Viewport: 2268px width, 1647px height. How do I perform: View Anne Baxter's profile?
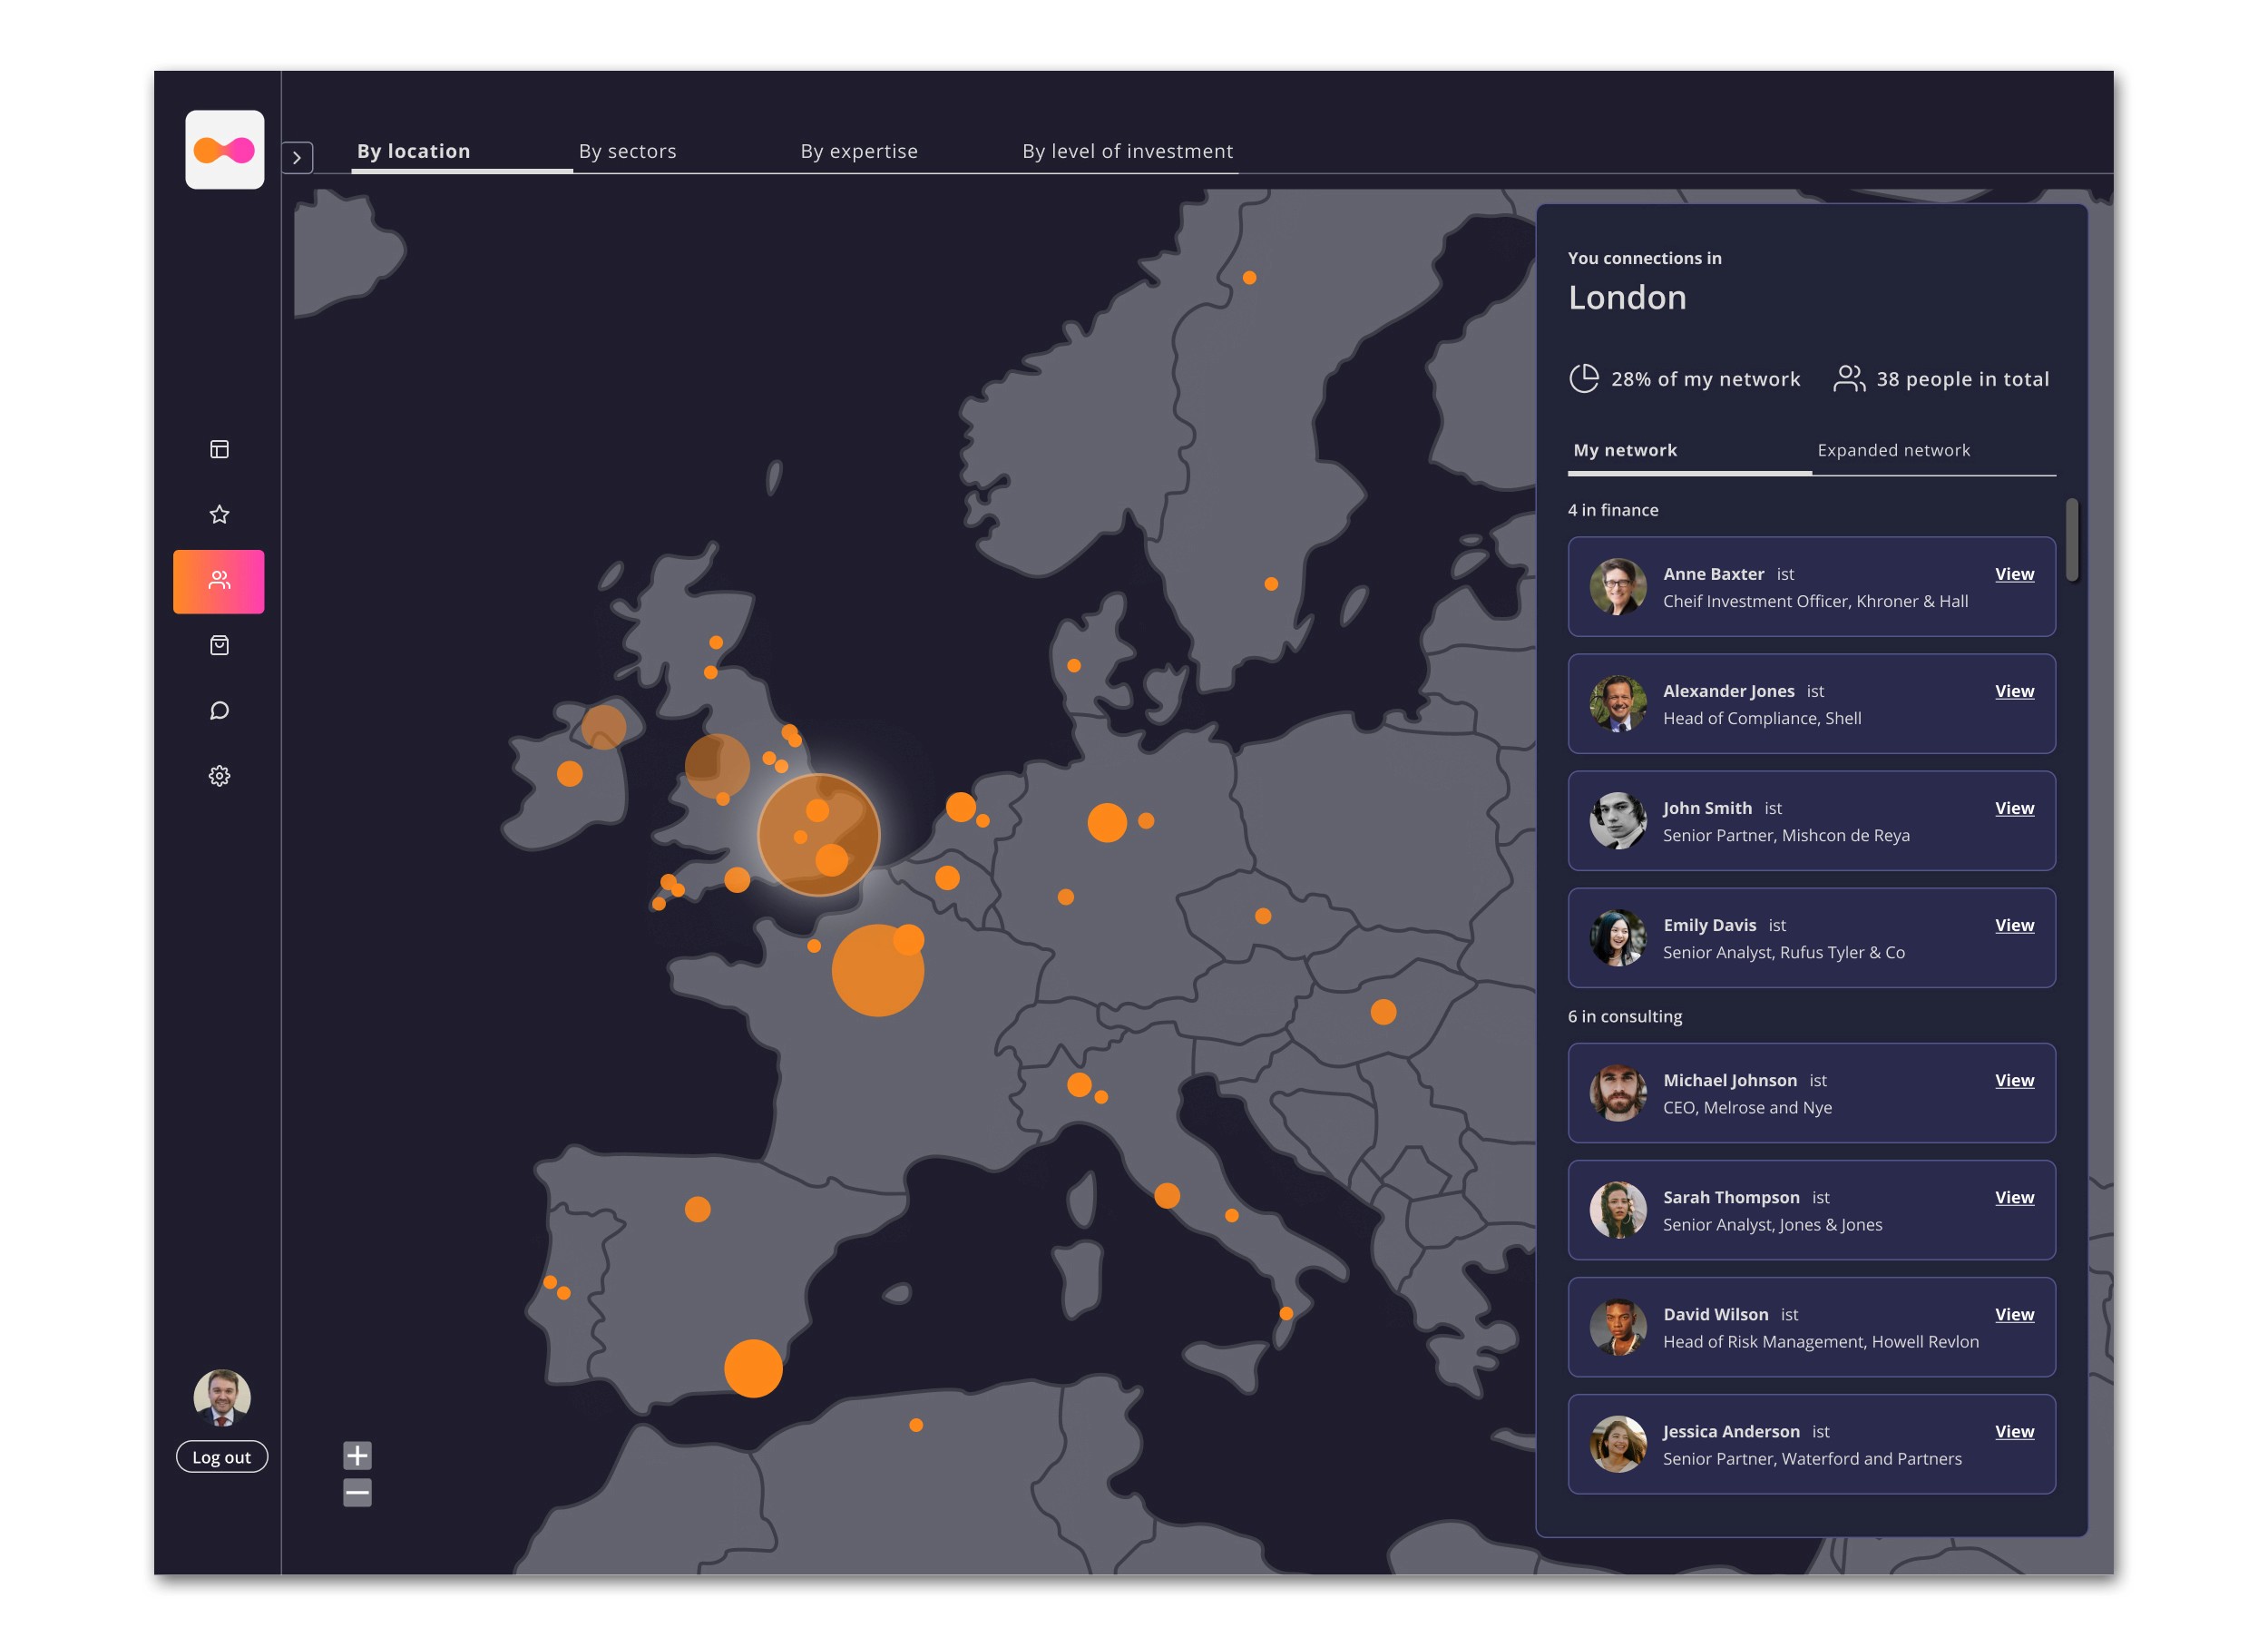(x=2013, y=574)
